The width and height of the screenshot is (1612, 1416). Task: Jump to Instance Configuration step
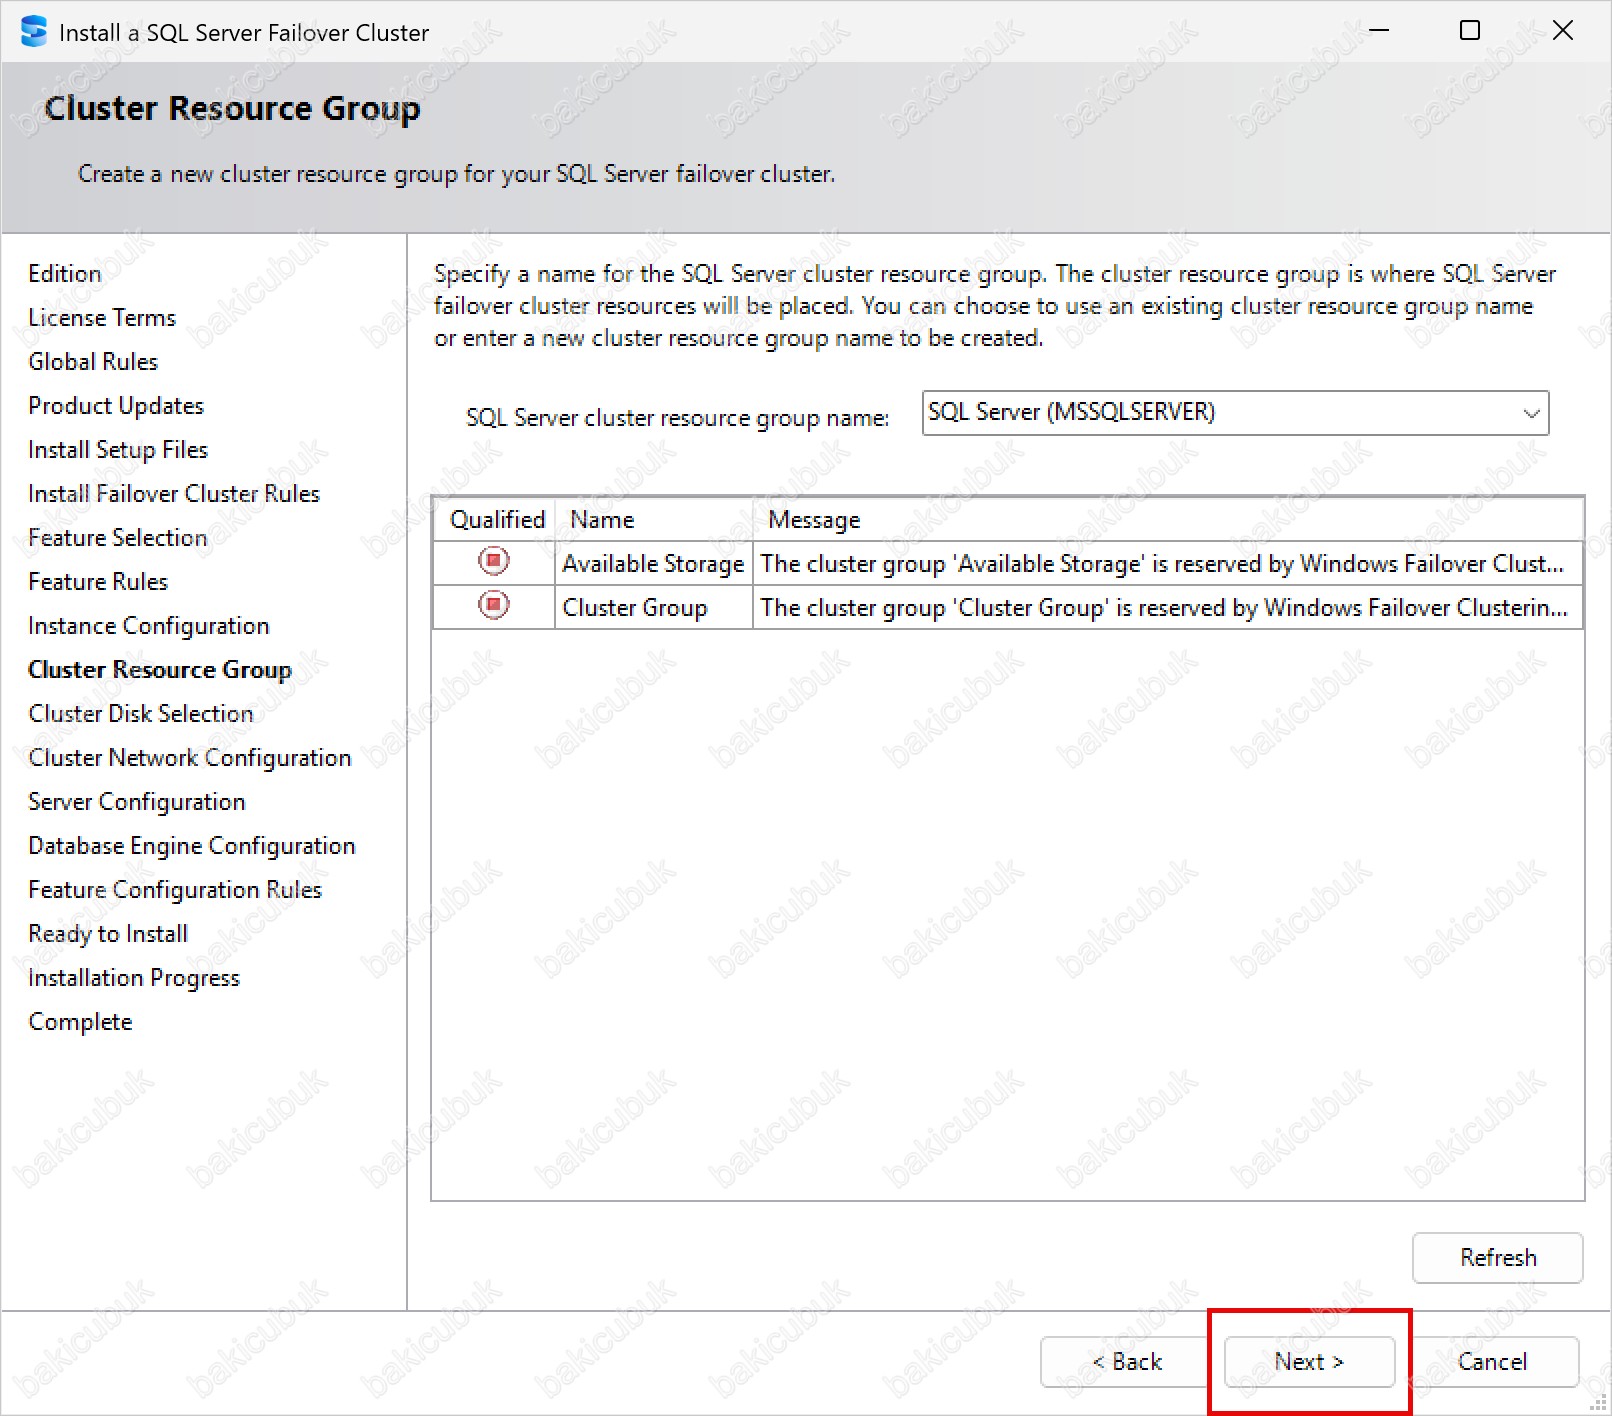(149, 626)
